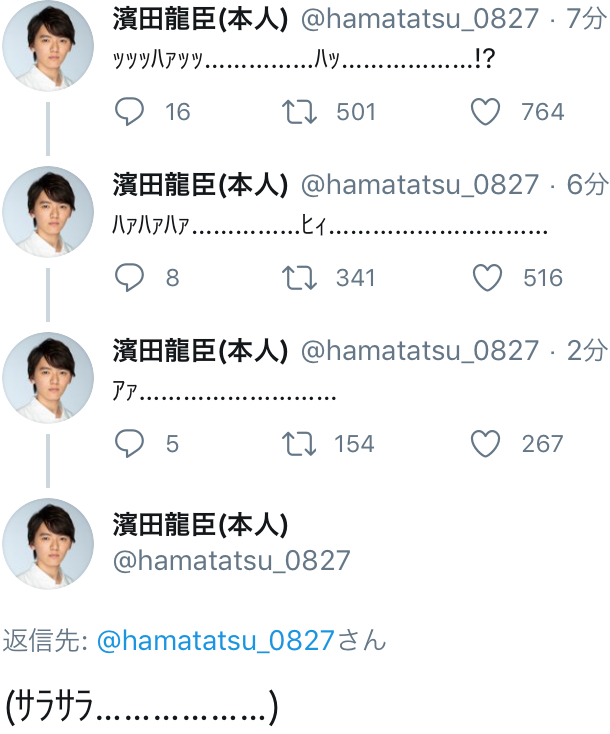This screenshot has width=610, height=734.
Task: Retweet the tweet with 501 retweets
Action: pyautogui.click(x=300, y=112)
